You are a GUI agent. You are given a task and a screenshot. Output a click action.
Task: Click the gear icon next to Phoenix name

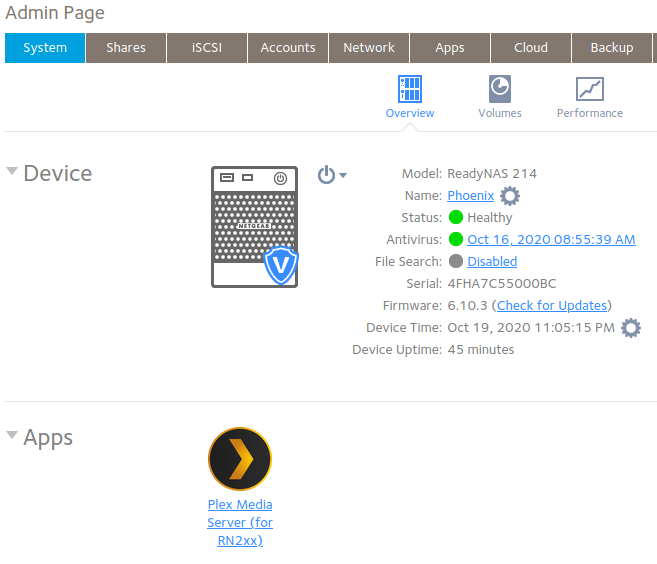510,196
